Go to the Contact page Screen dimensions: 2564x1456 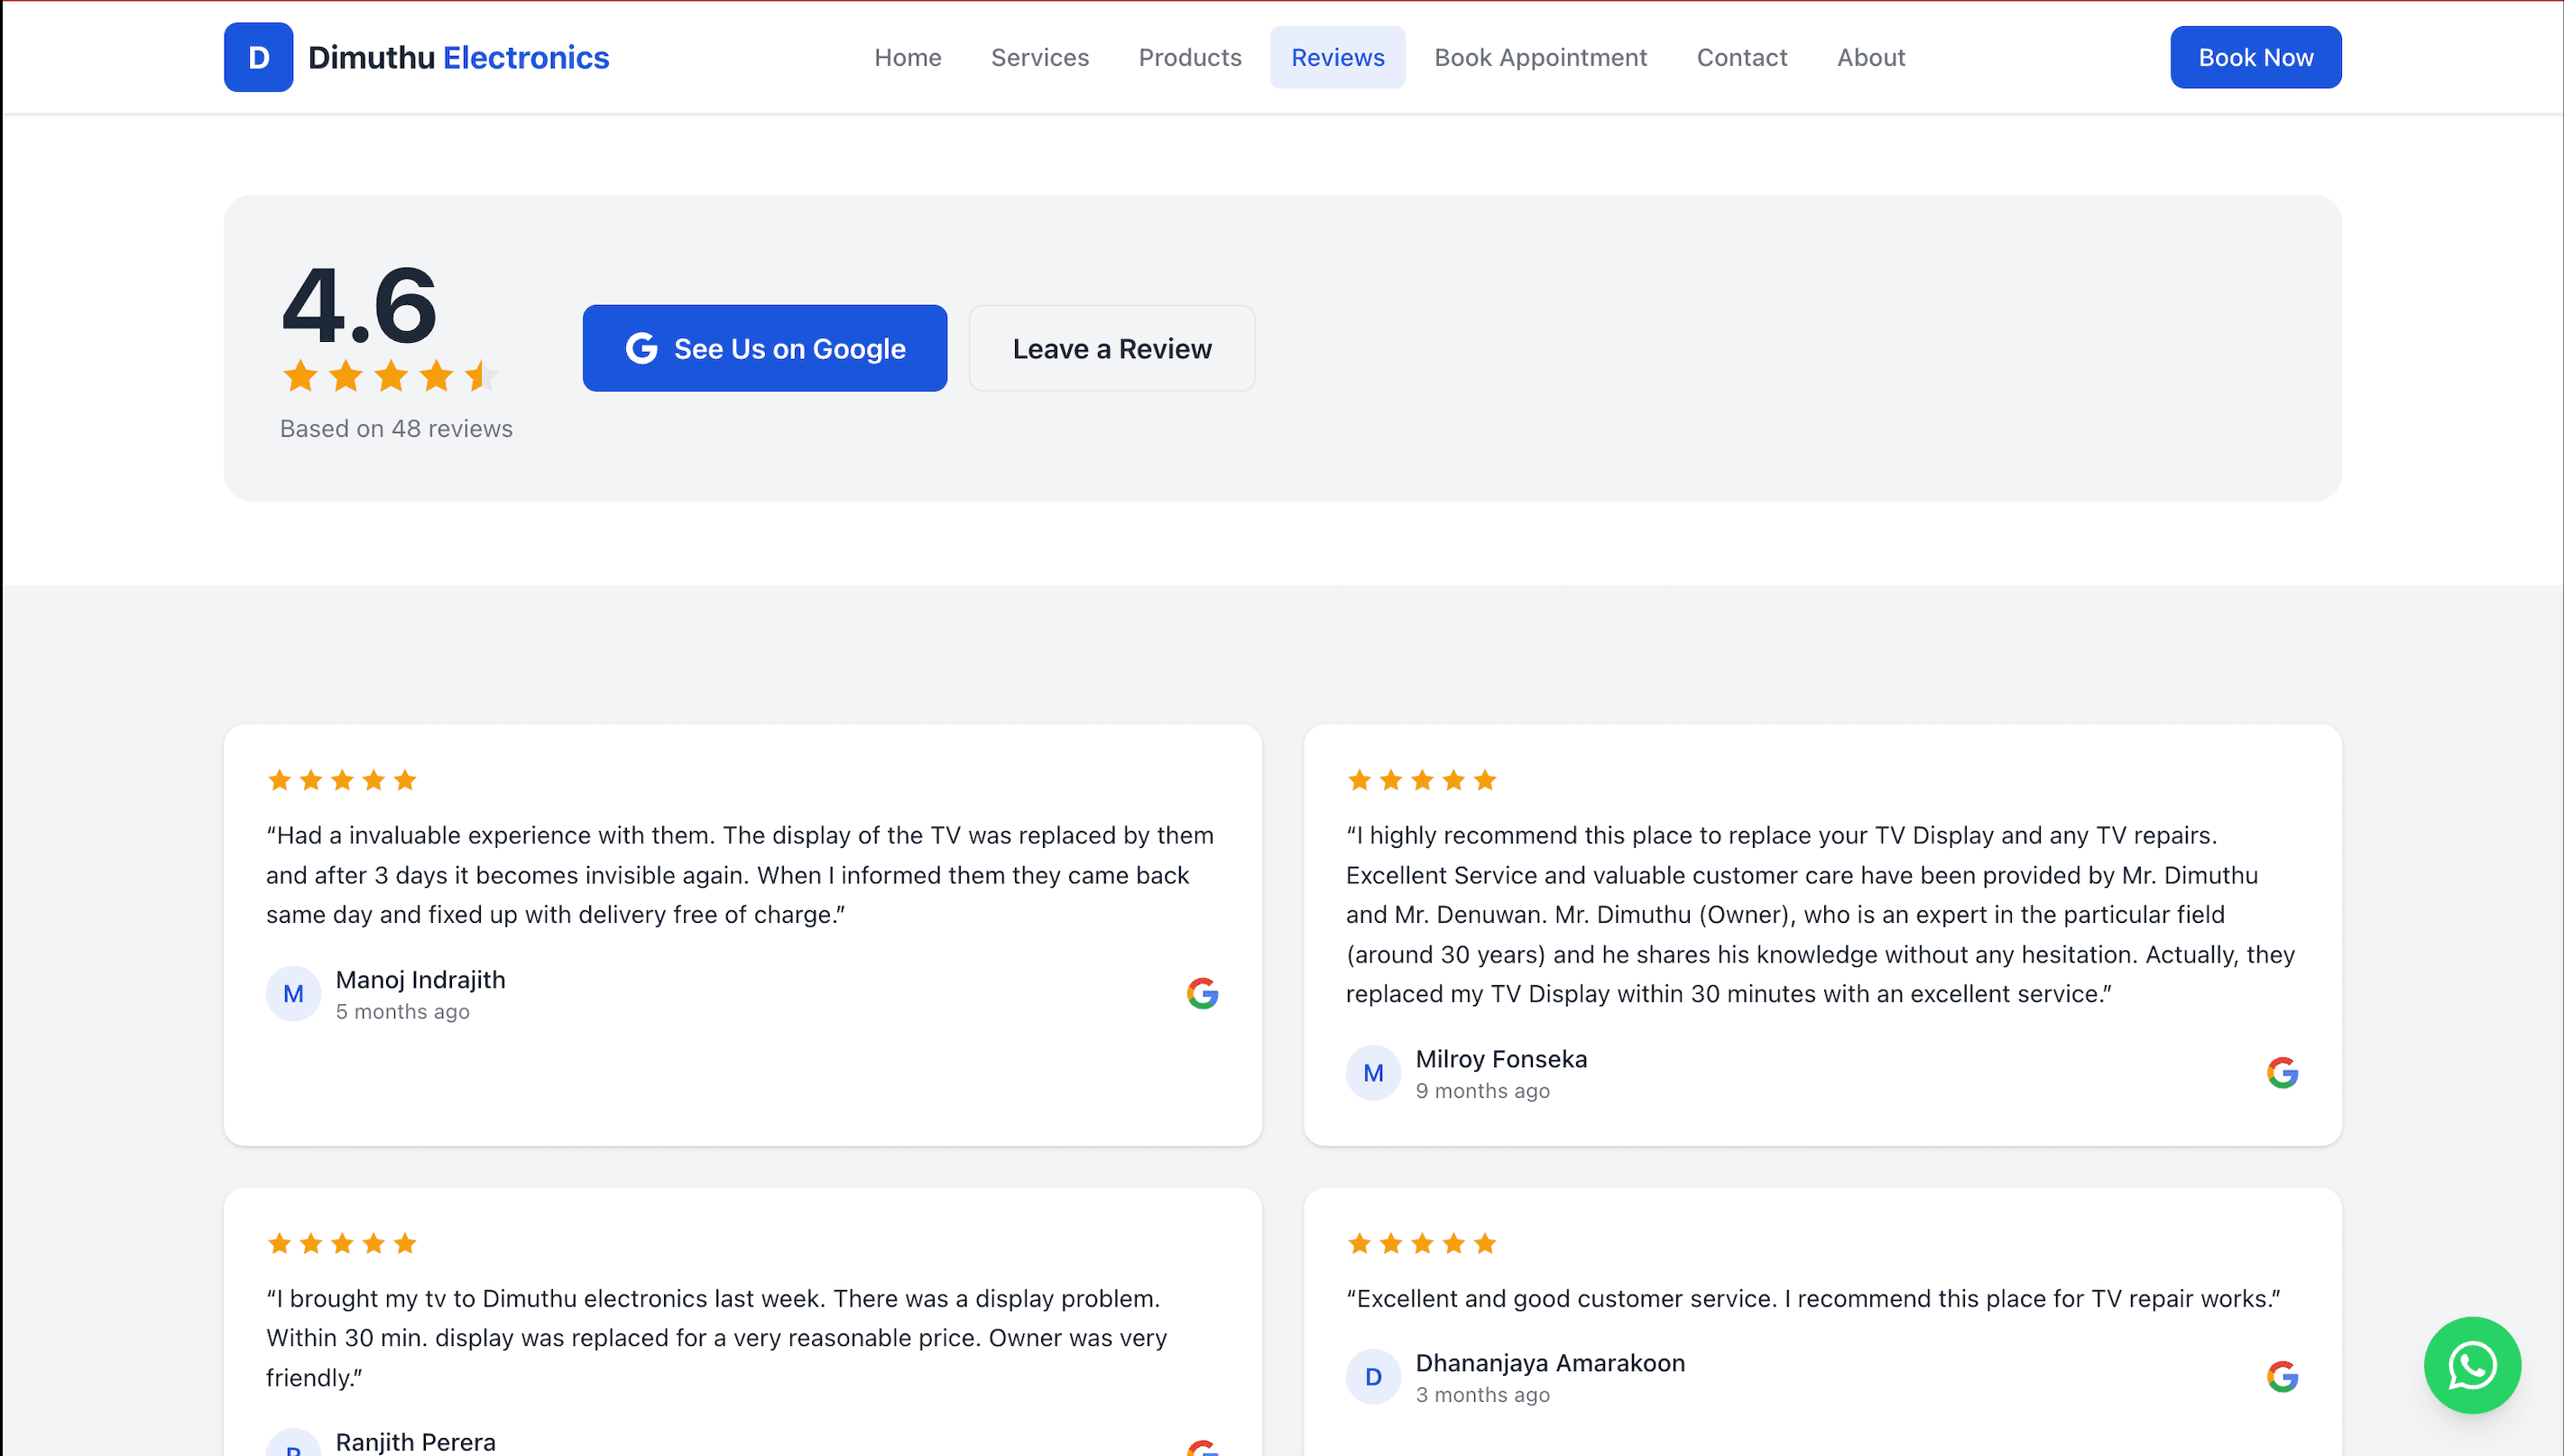(1742, 57)
